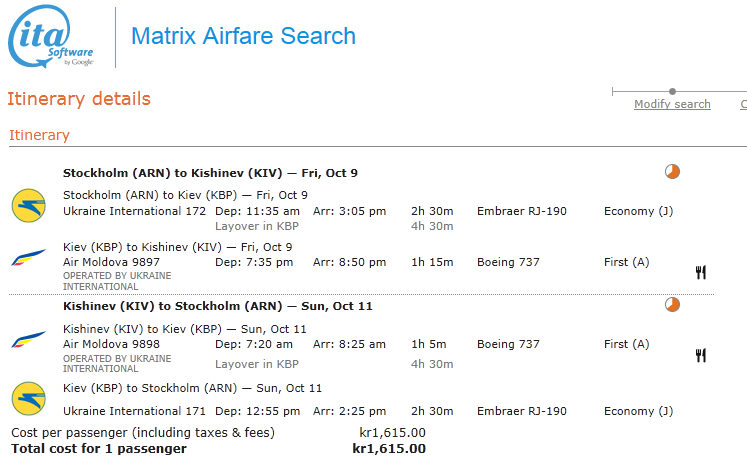Click the Economy (J) class on flight 172

[x=638, y=211]
